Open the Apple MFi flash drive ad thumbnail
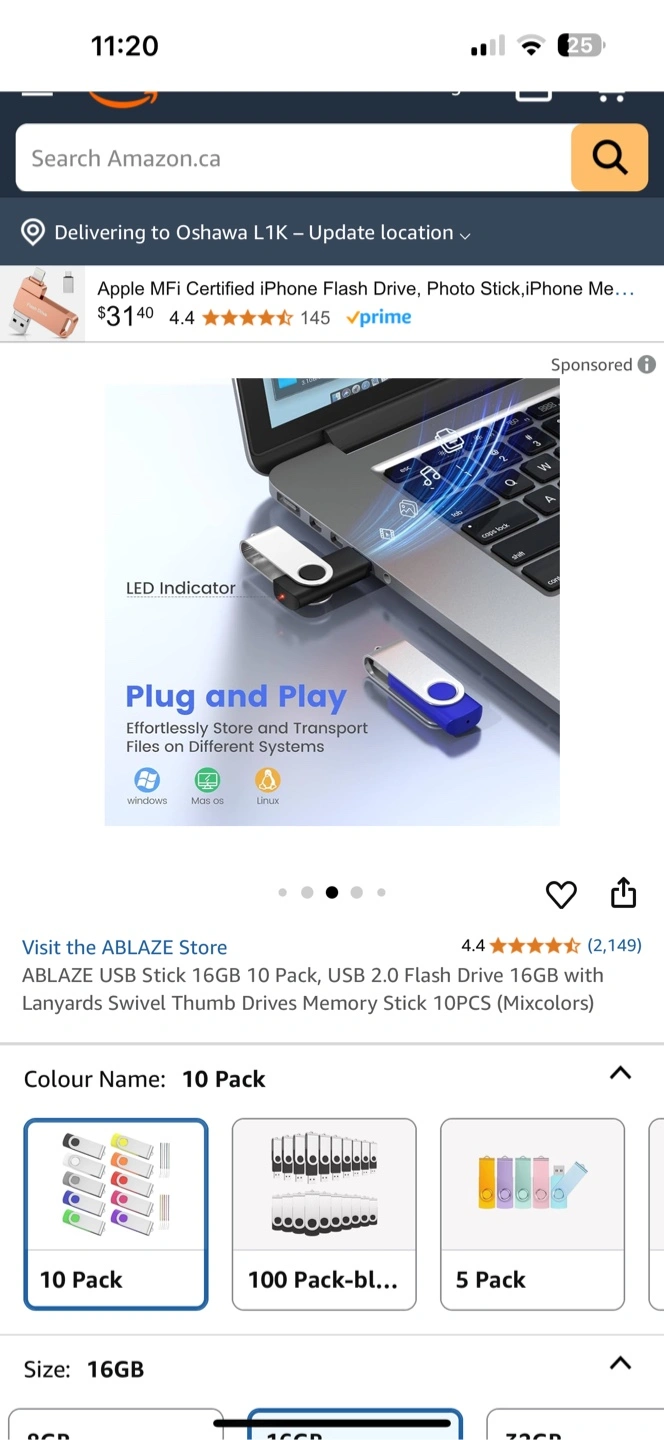This screenshot has height=1440, width=664. coord(43,303)
